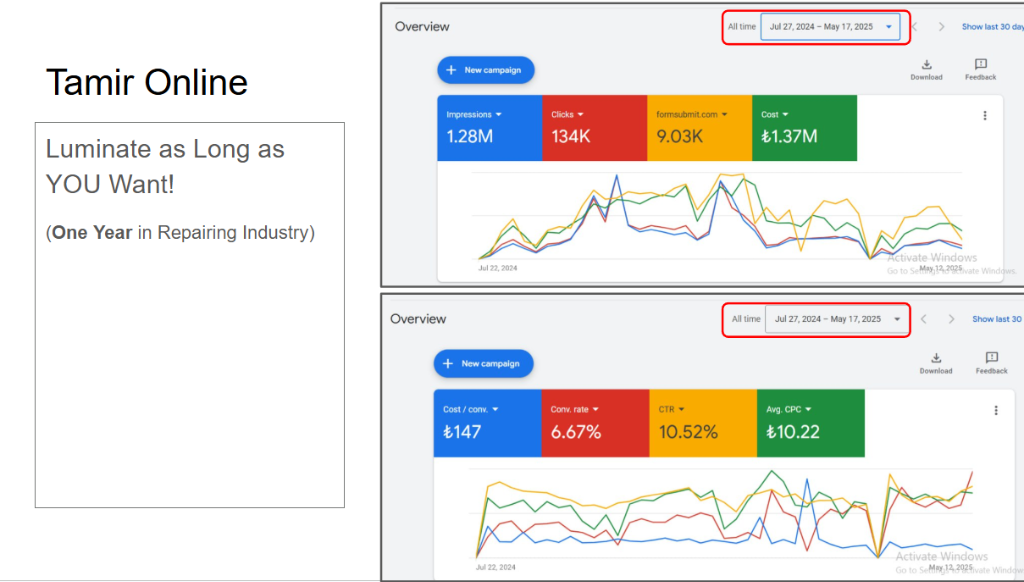Open the formsubmit.com metric dropdown
Viewport: 1024px width, 582px height.
click(692, 114)
